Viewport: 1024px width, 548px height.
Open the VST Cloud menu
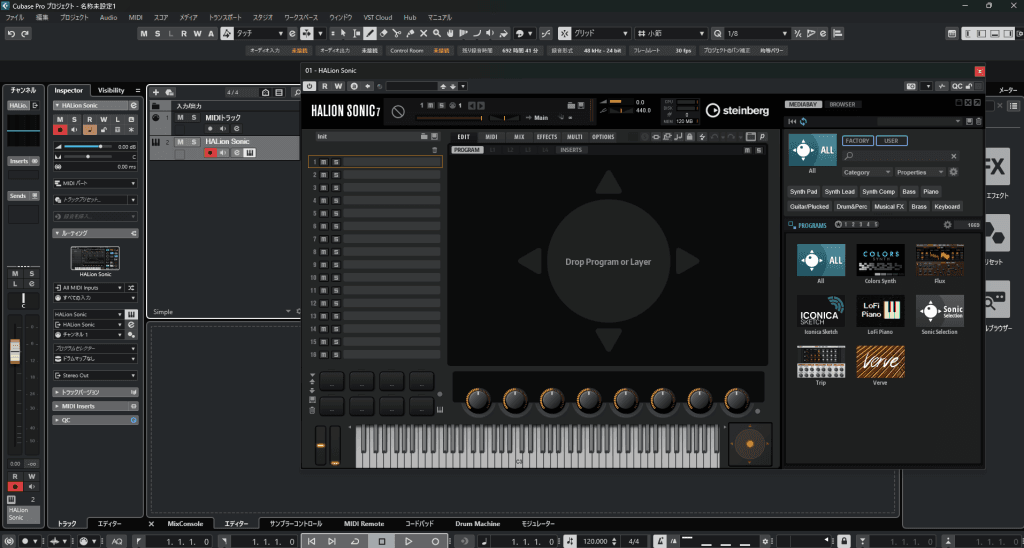(x=377, y=18)
